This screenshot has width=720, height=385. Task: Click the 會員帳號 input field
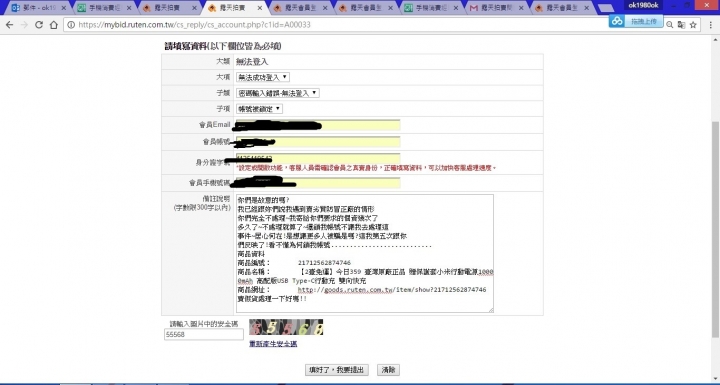pos(318,142)
